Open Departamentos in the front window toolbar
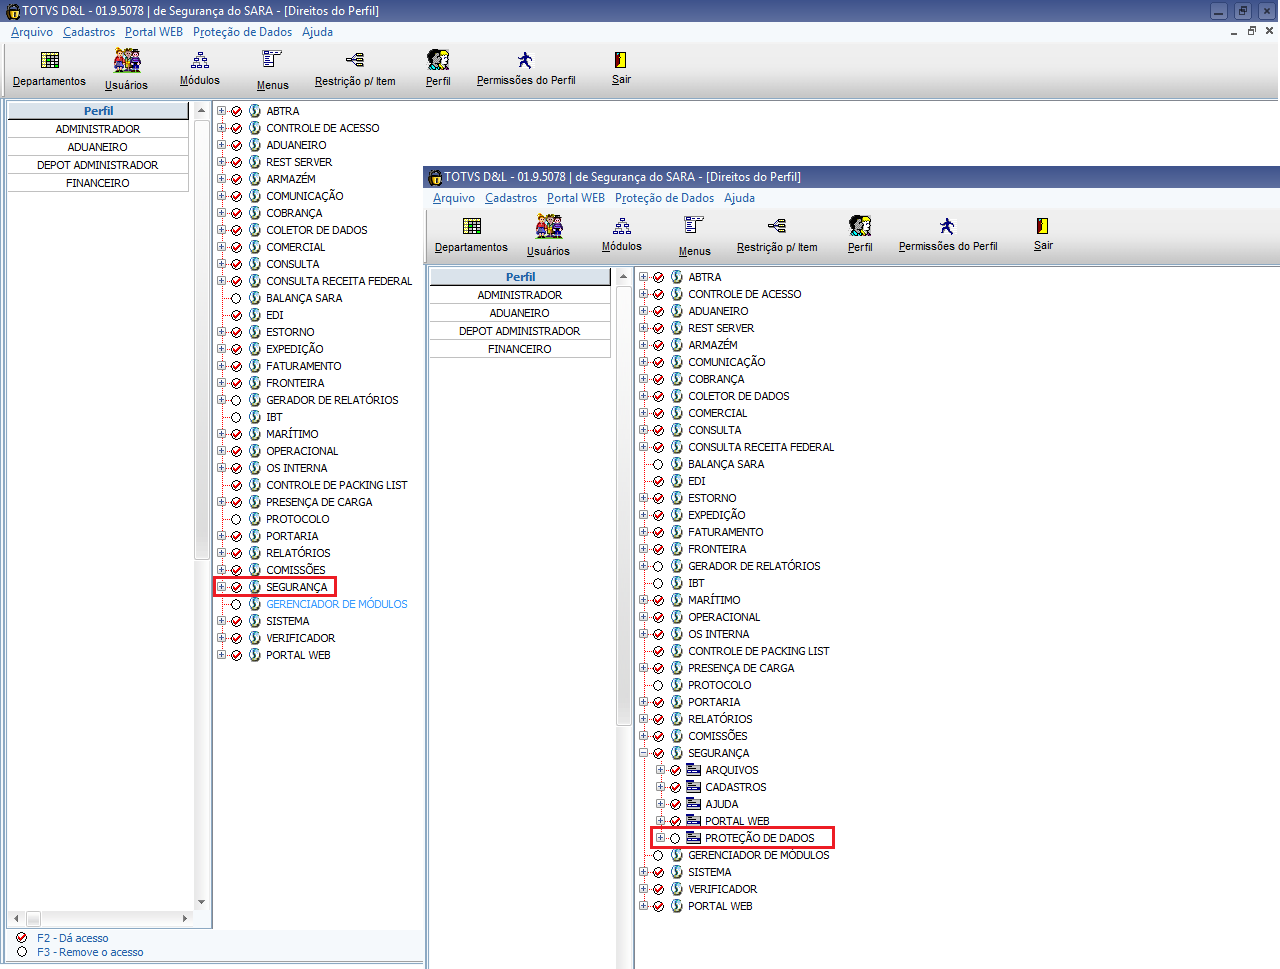Image resolution: width=1280 pixels, height=969 pixels. 471,235
